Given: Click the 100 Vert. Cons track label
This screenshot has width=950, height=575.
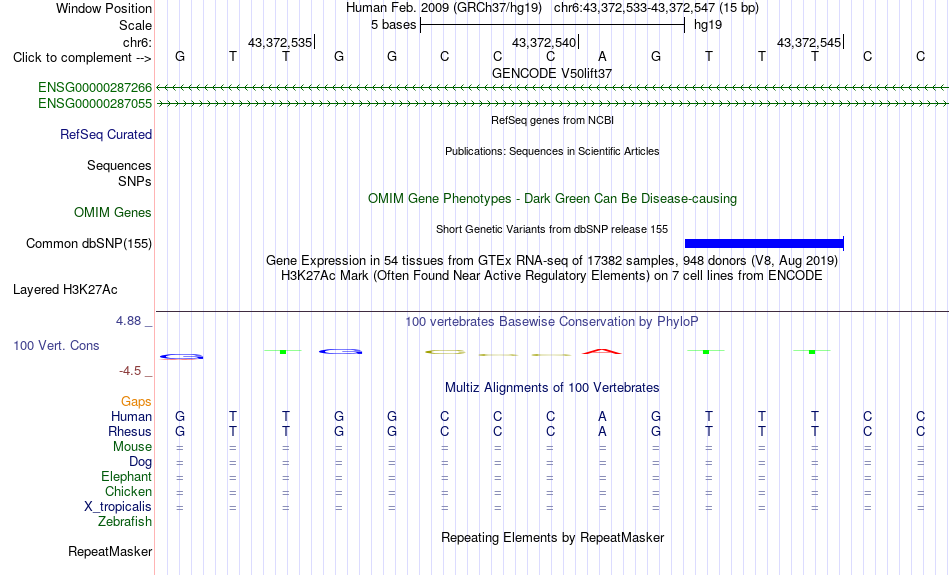Looking at the screenshot, I should click(56, 345).
